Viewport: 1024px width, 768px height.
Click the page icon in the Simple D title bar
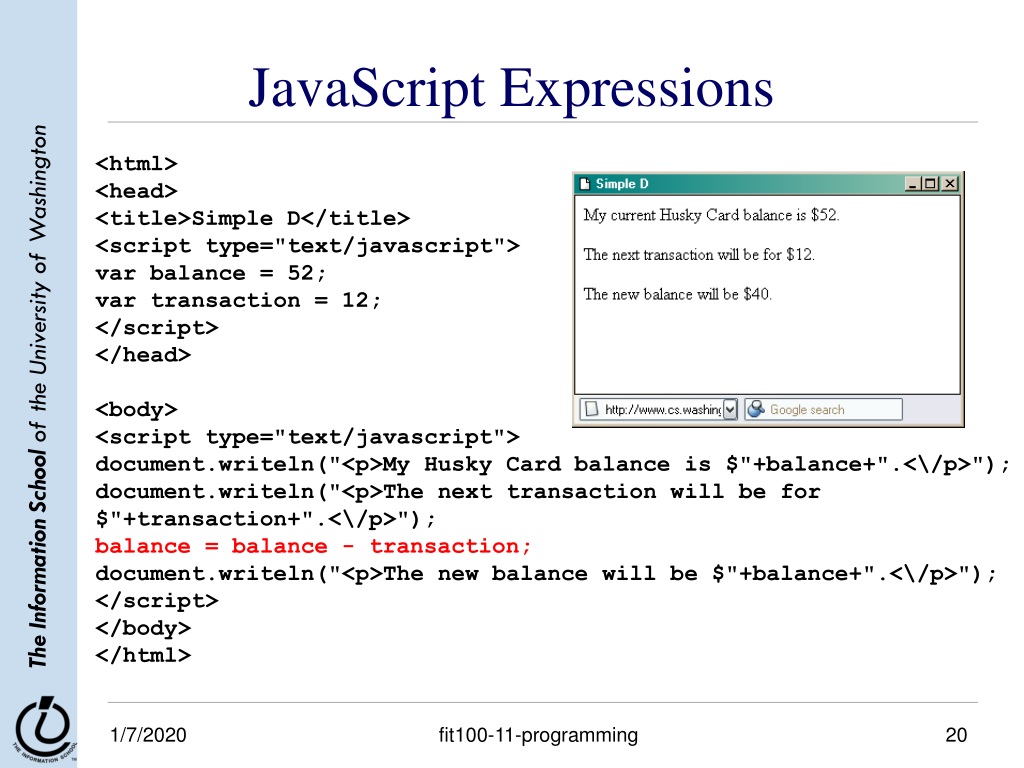pyautogui.click(x=585, y=184)
